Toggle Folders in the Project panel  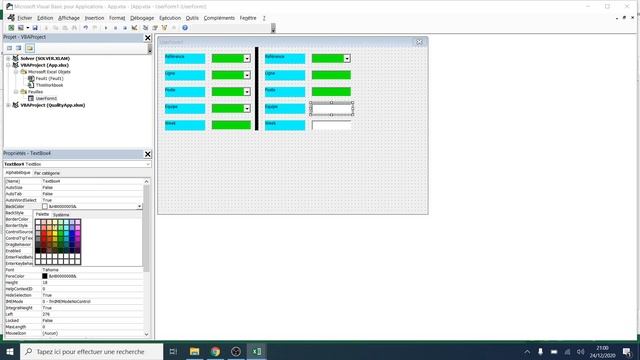click(x=30, y=48)
